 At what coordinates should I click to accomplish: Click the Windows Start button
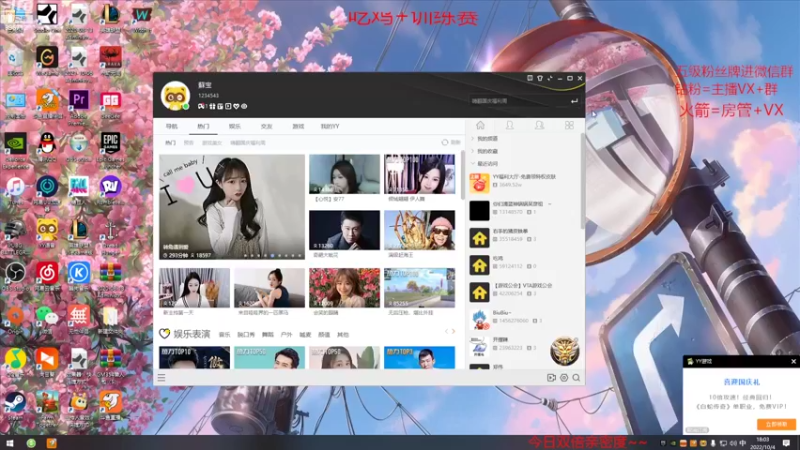pos(9,443)
